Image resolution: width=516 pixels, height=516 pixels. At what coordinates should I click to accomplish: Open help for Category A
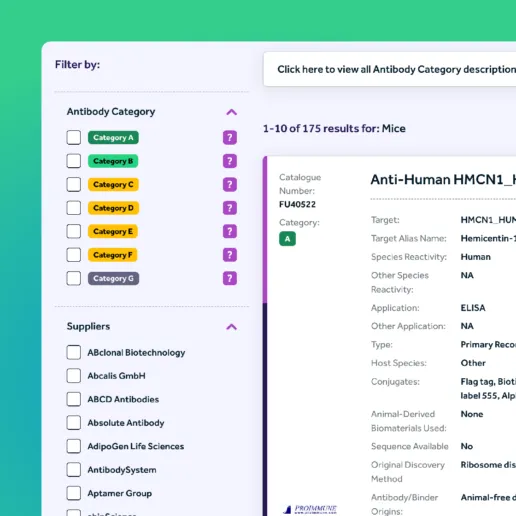point(230,137)
